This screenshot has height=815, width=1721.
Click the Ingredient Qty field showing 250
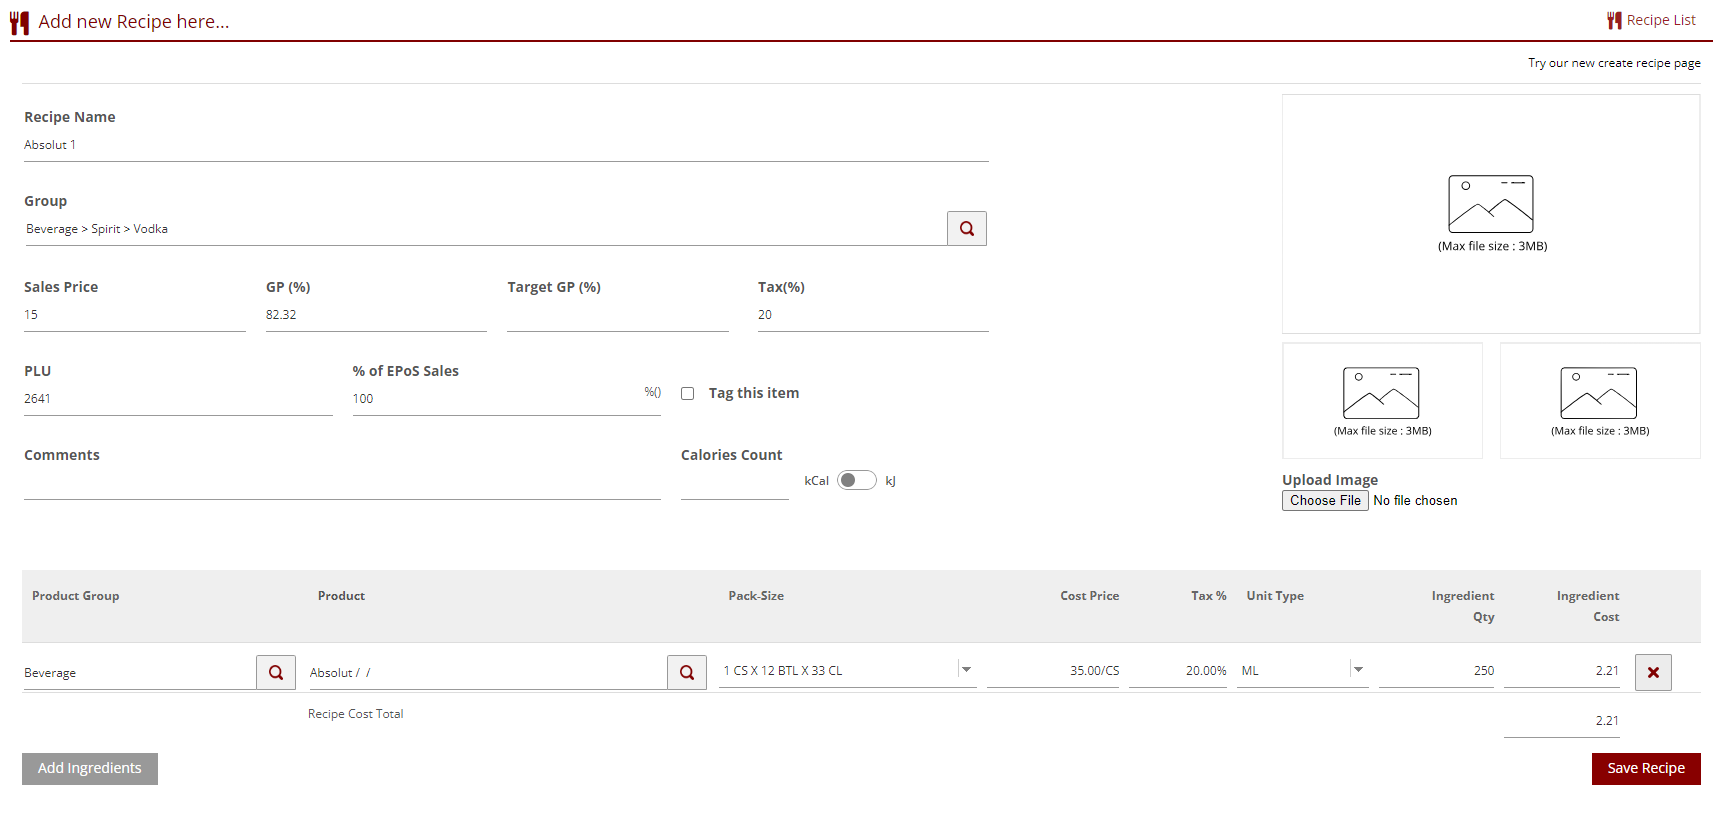point(1436,671)
